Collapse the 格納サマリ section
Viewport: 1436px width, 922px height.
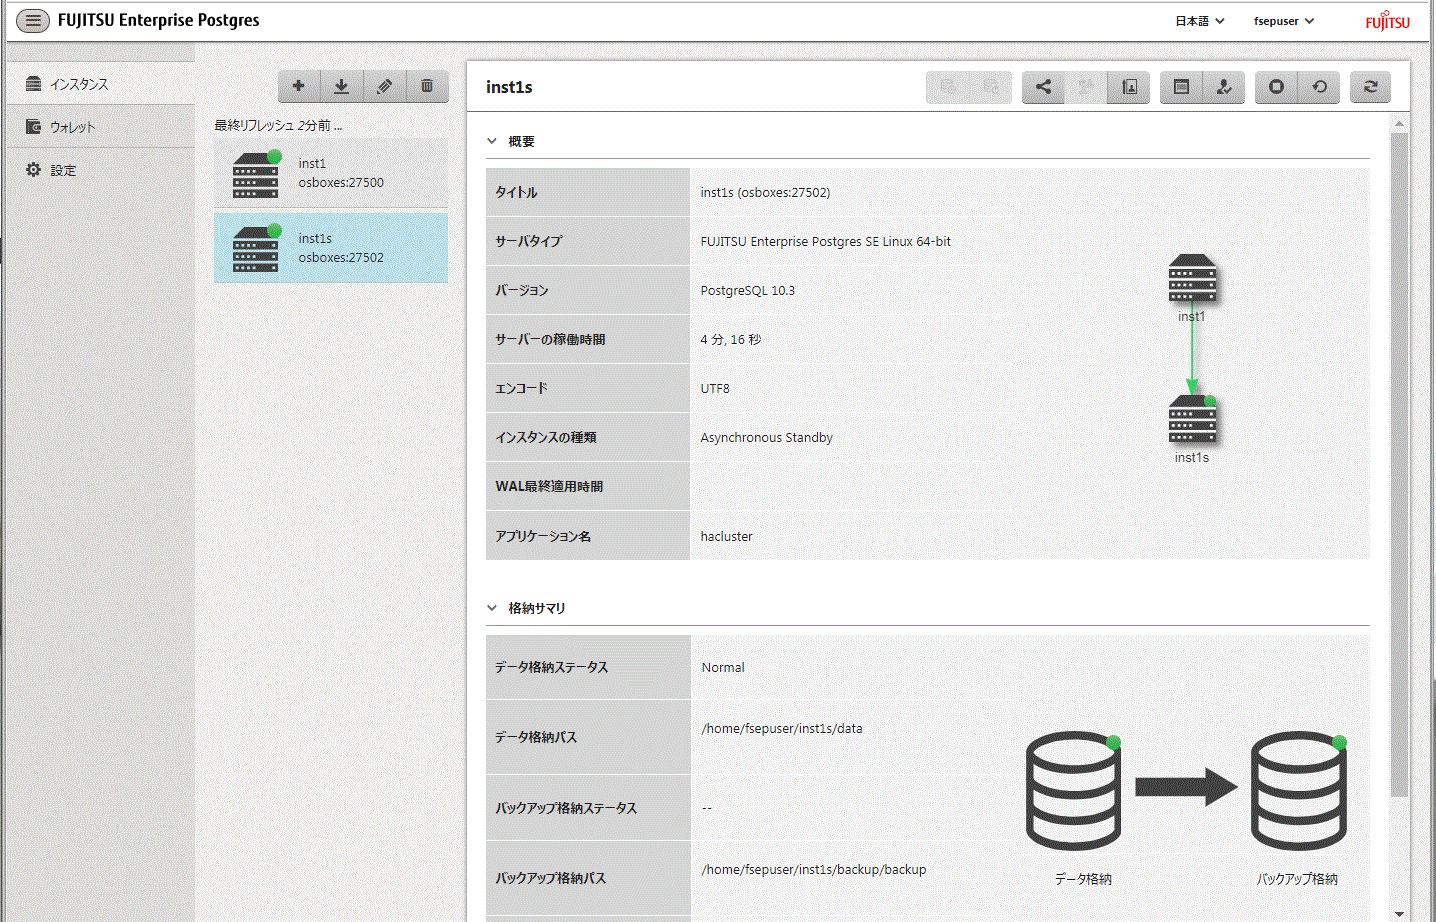[x=492, y=608]
